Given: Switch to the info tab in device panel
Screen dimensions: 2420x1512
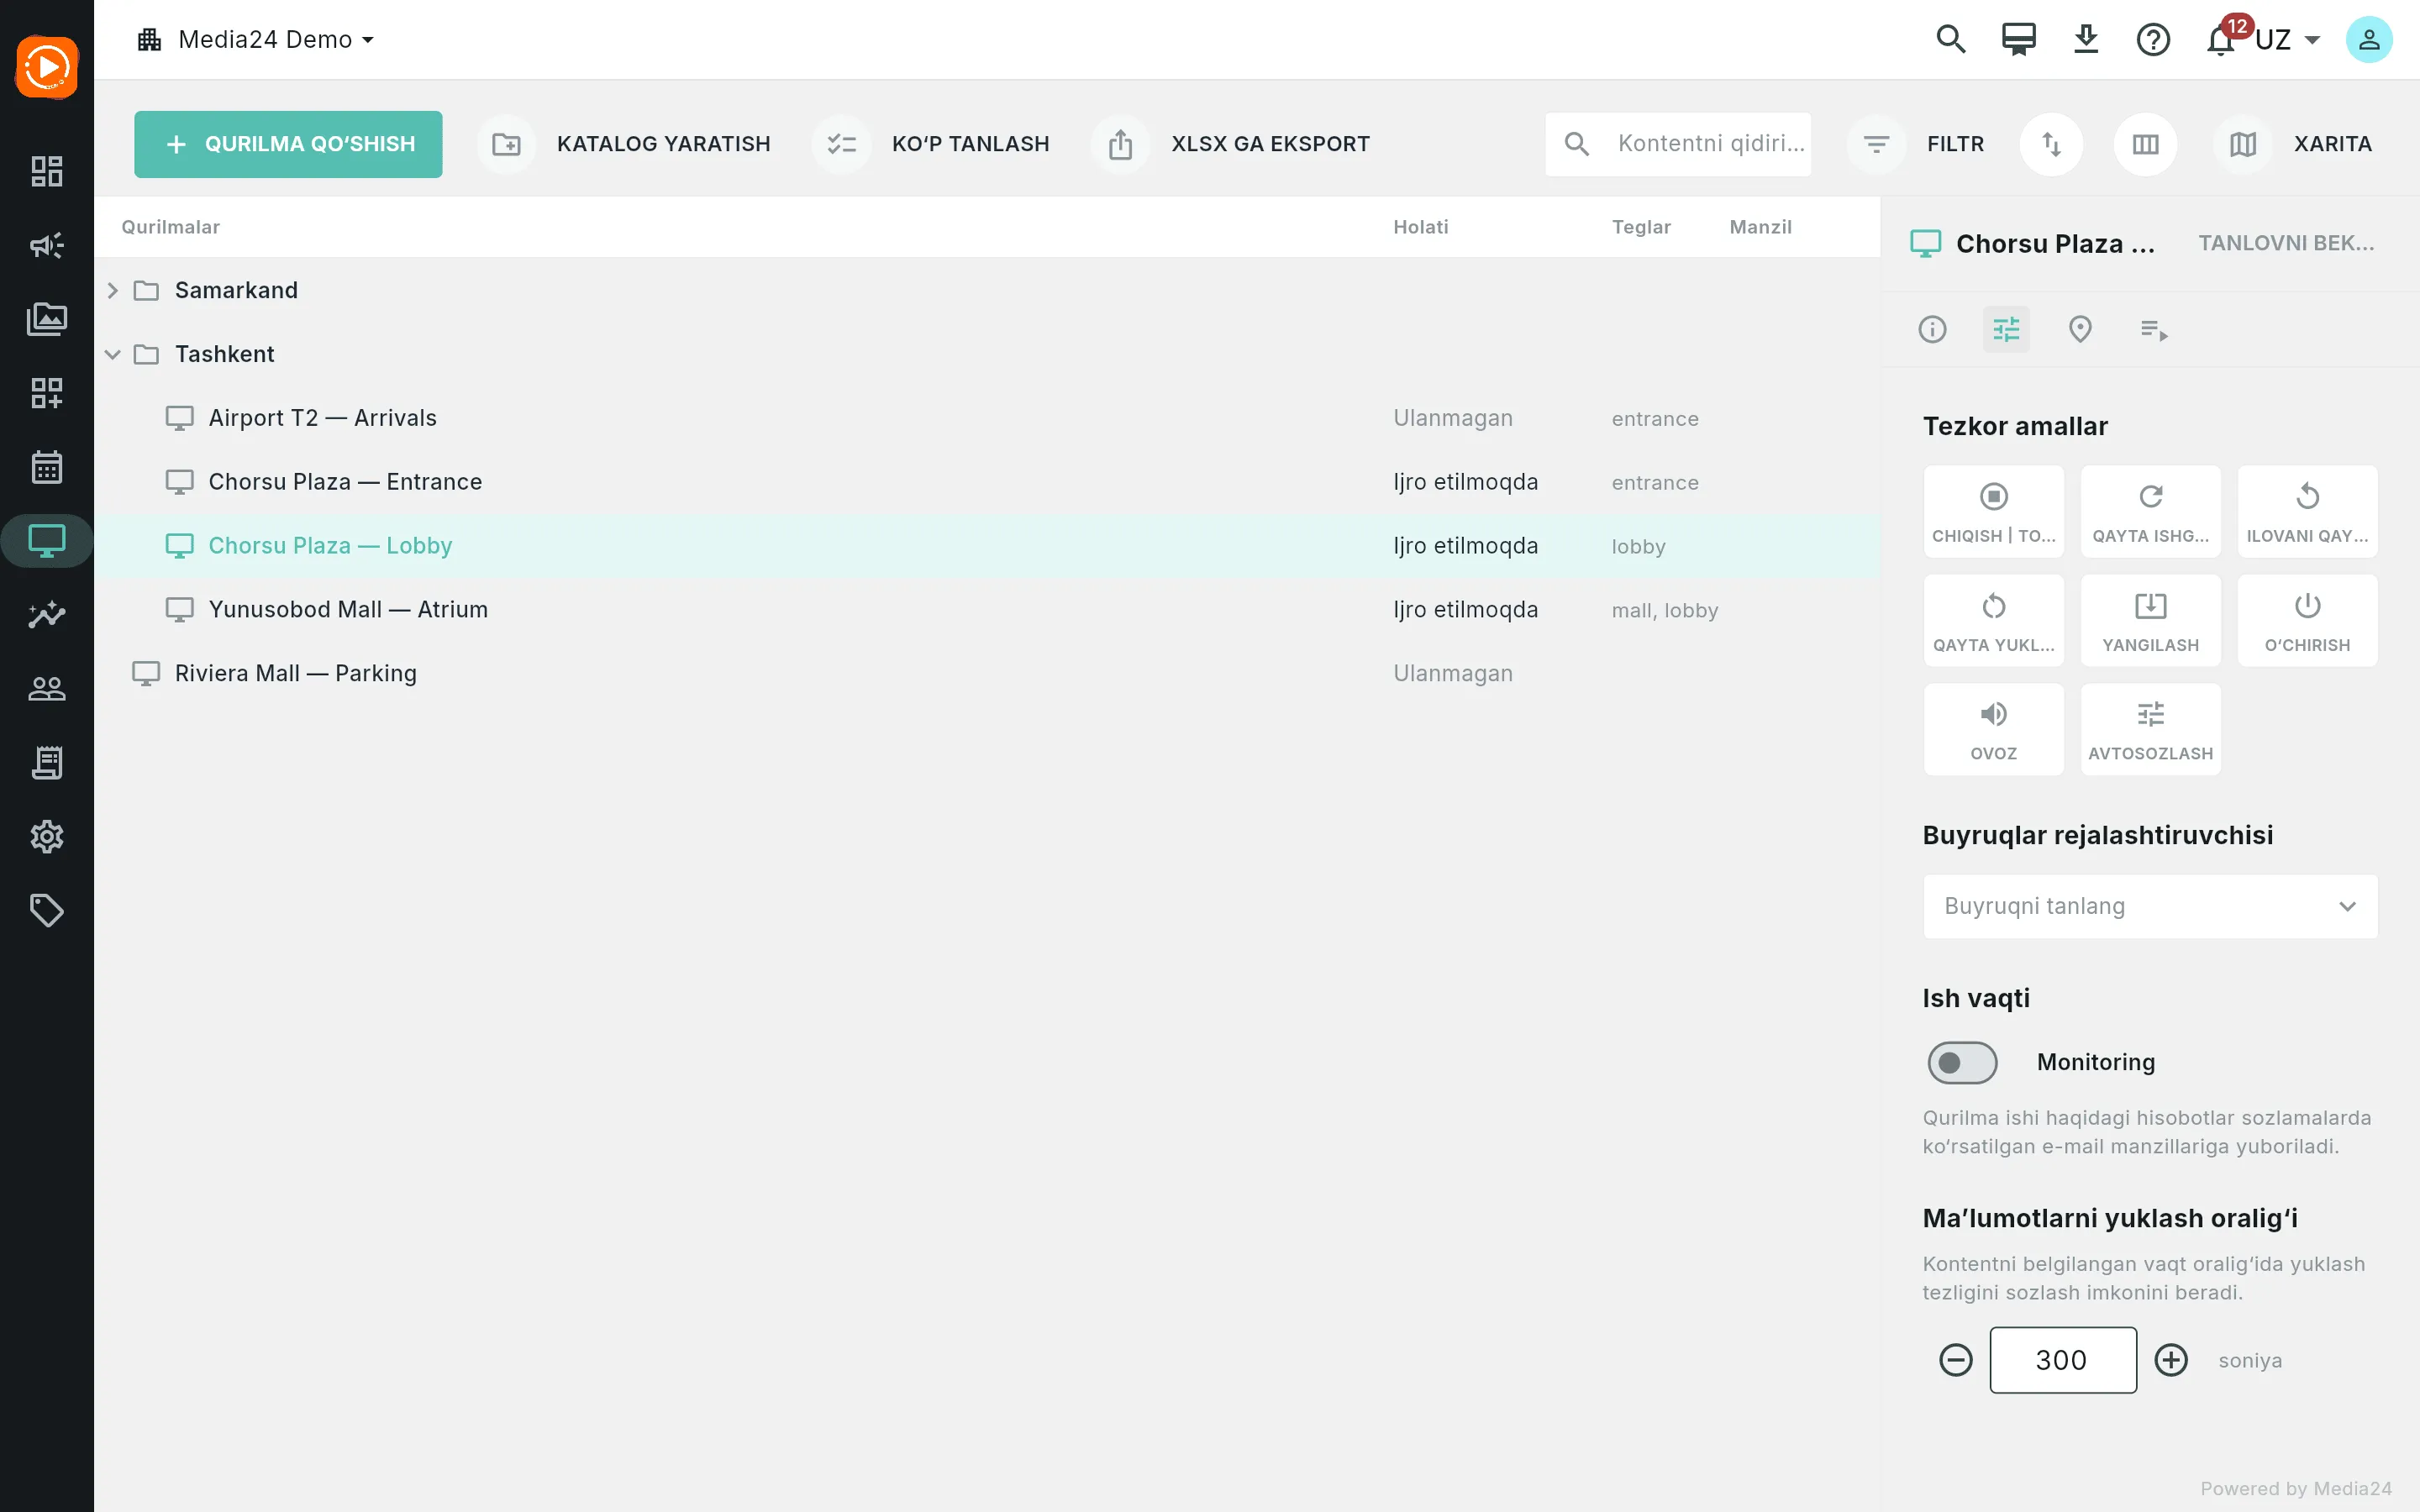Looking at the screenshot, I should click(1932, 329).
